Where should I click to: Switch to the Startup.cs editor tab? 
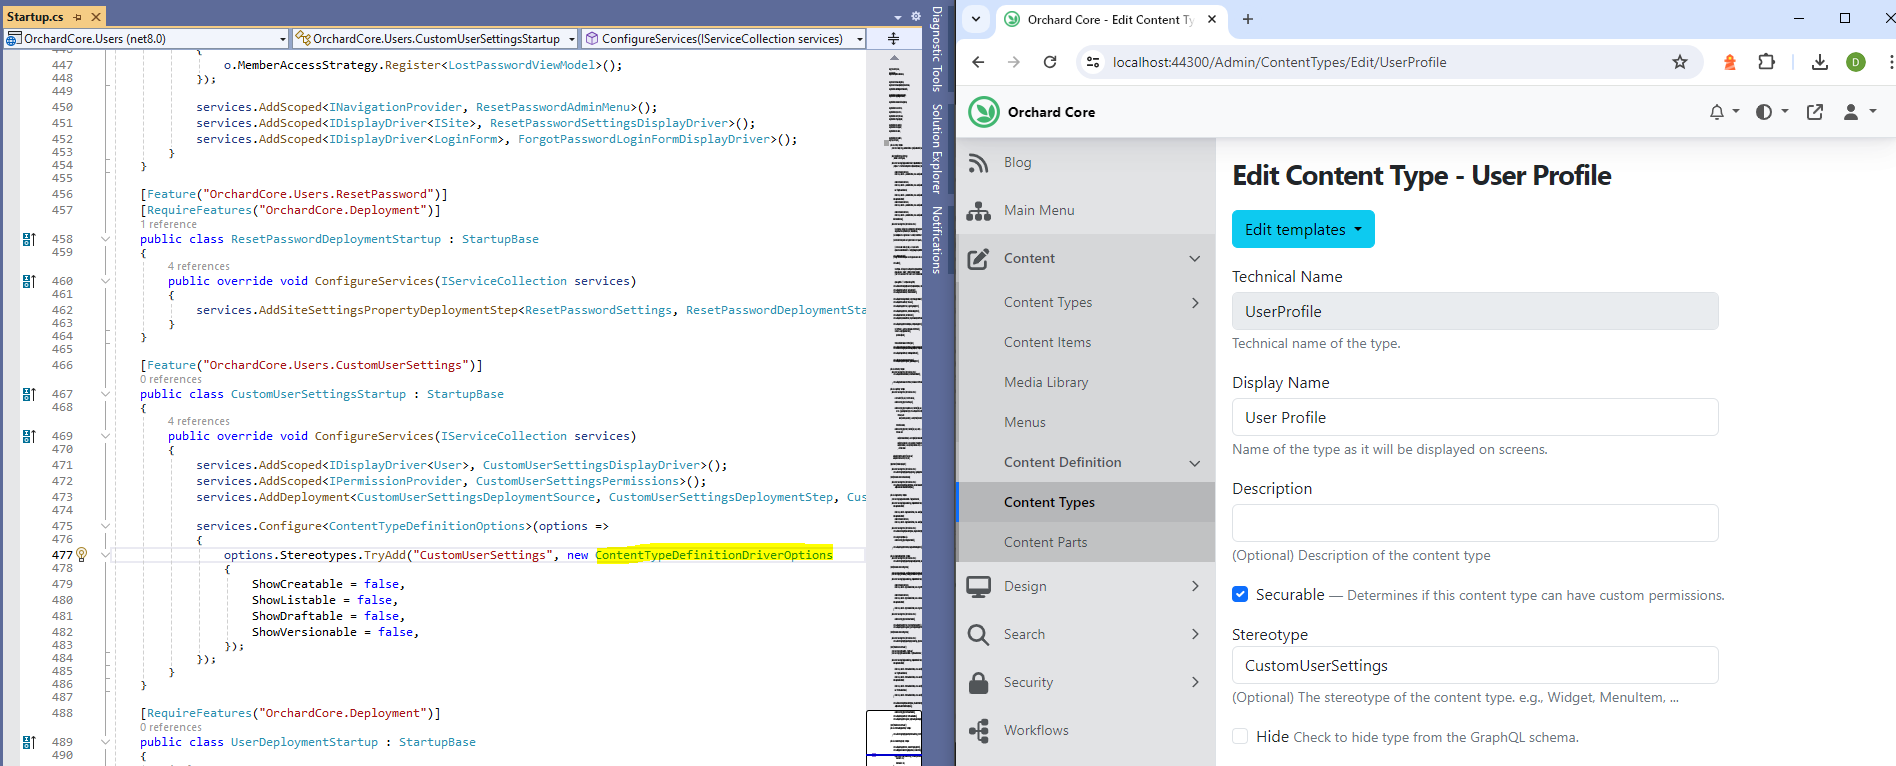(35, 17)
